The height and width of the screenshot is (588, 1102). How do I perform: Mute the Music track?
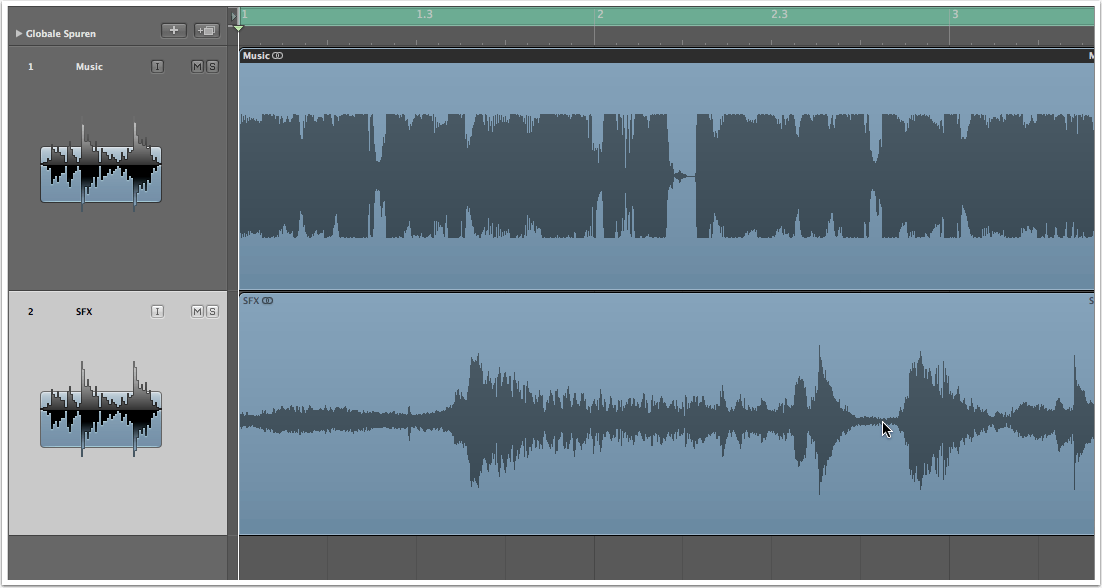[x=197, y=67]
